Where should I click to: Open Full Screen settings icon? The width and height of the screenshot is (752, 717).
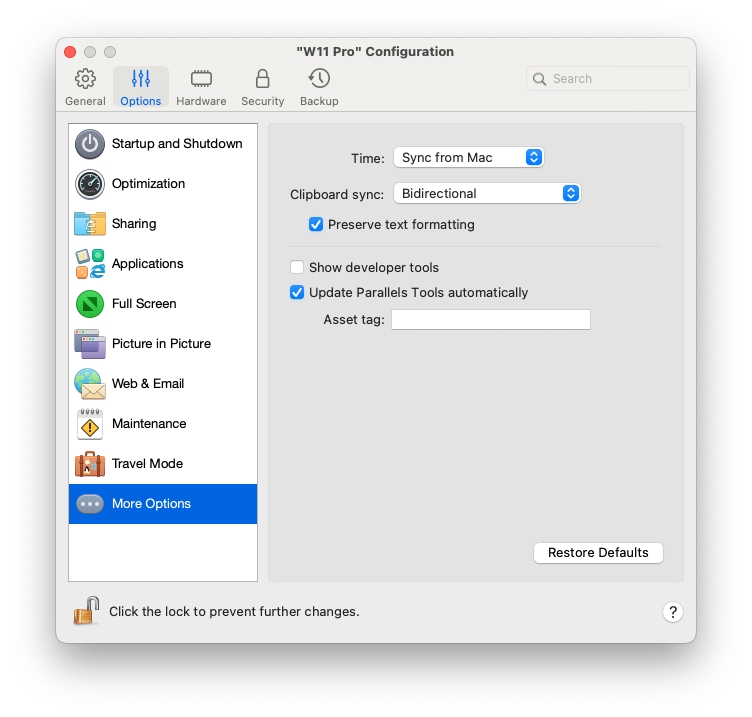[x=90, y=304]
